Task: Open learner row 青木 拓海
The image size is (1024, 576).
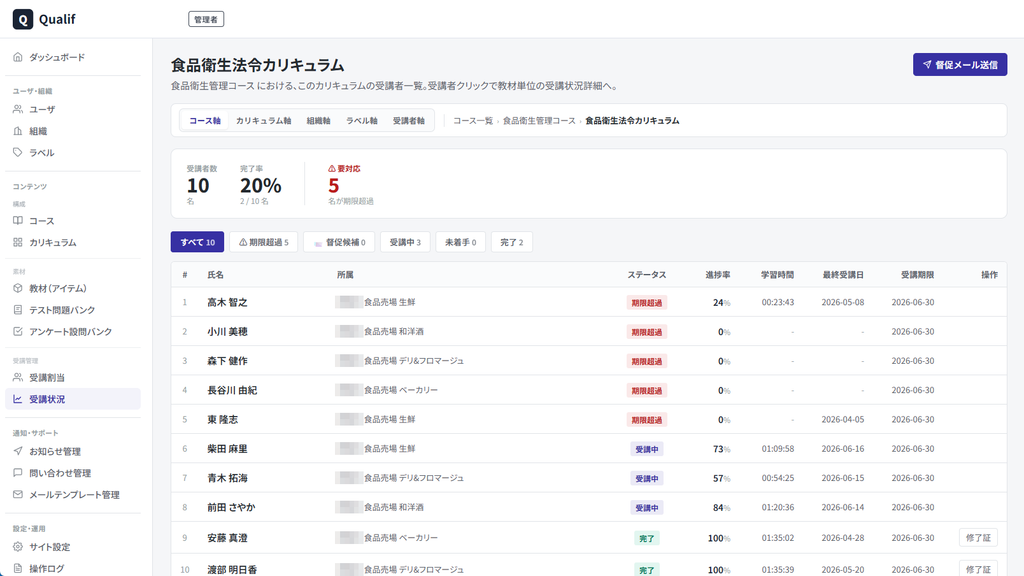Action: click(x=588, y=478)
